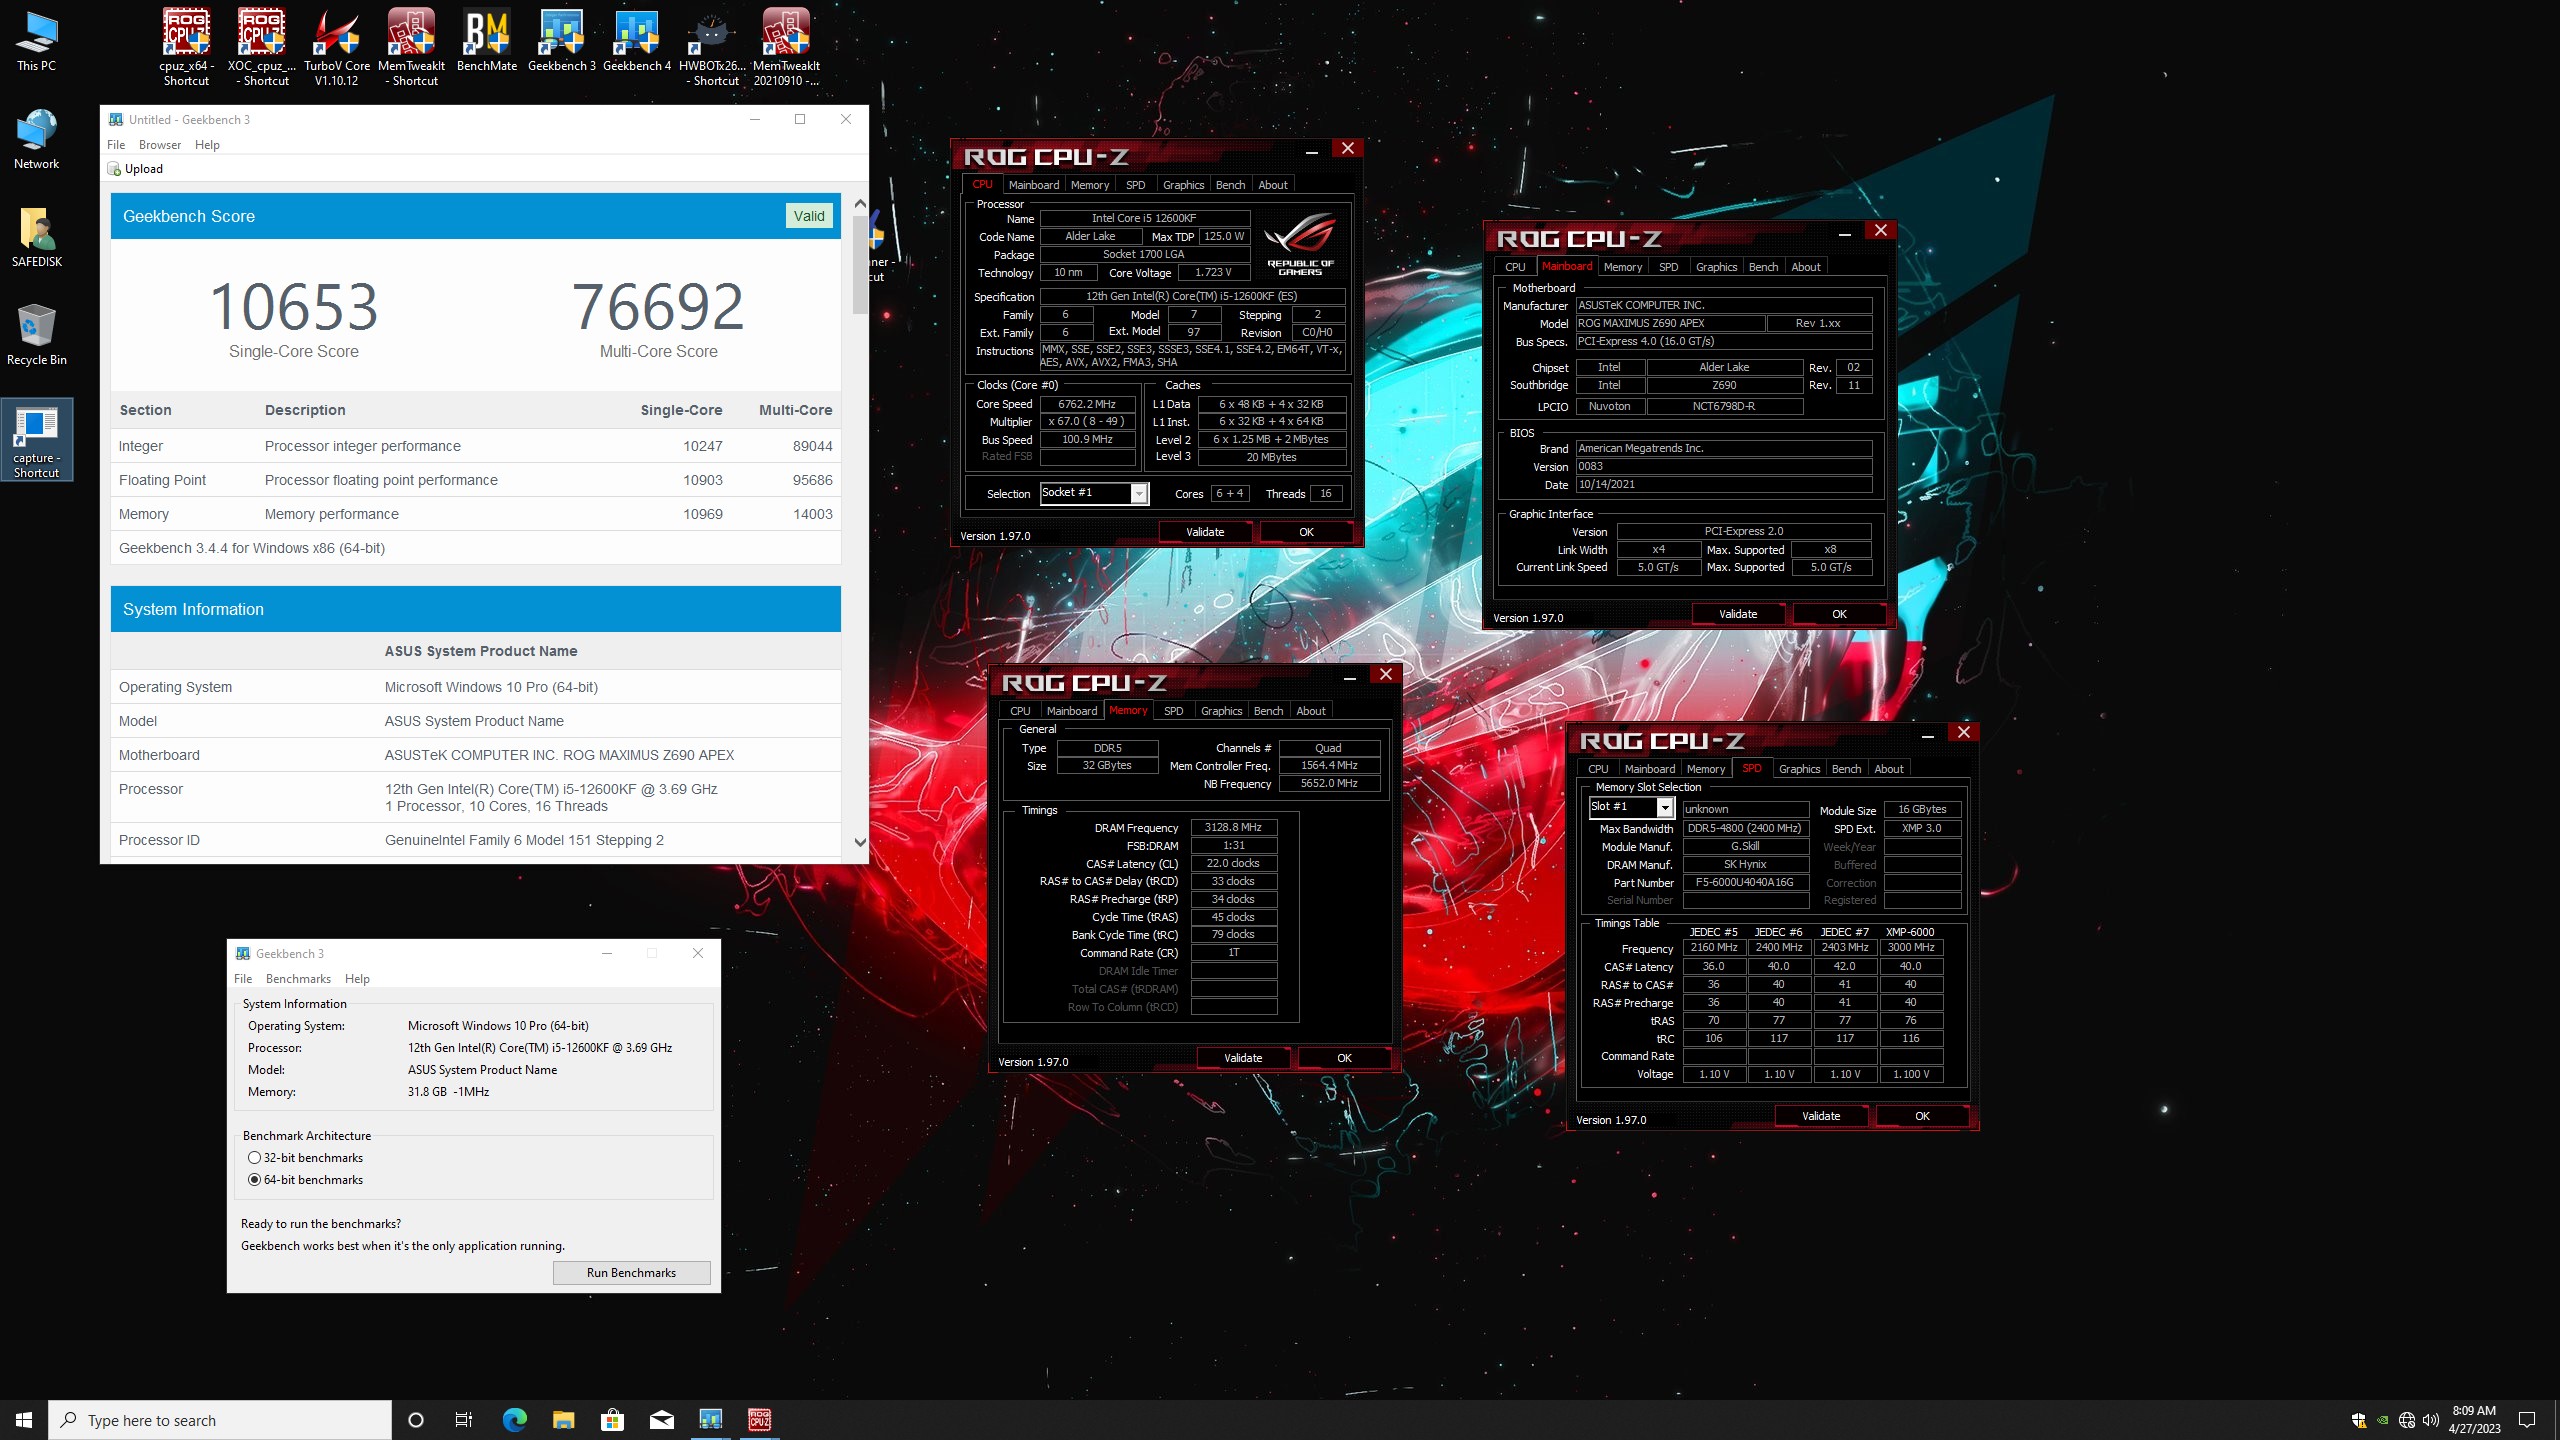Click the volume tray icon
Screen dimensions: 2560x1440
pyautogui.click(x=2431, y=1420)
